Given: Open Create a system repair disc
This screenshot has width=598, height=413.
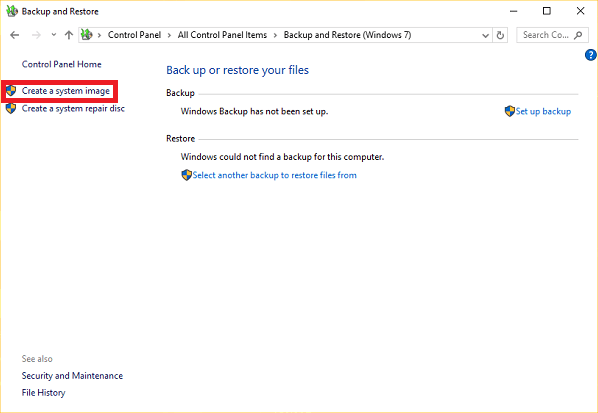Looking at the screenshot, I should pyautogui.click(x=73, y=108).
